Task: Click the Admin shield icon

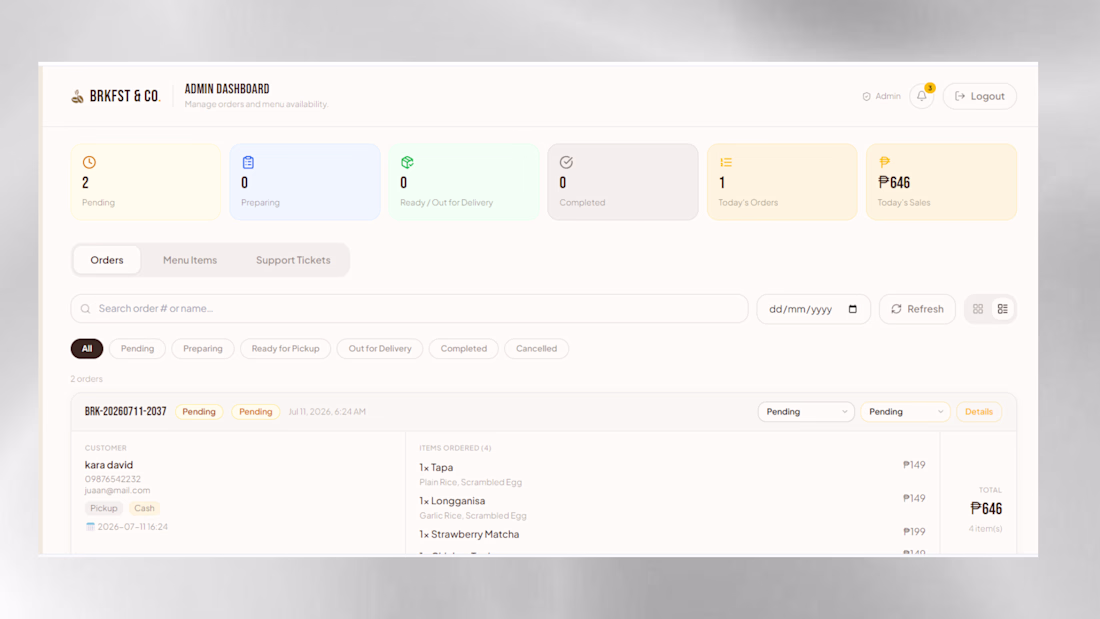Action: [x=866, y=96]
